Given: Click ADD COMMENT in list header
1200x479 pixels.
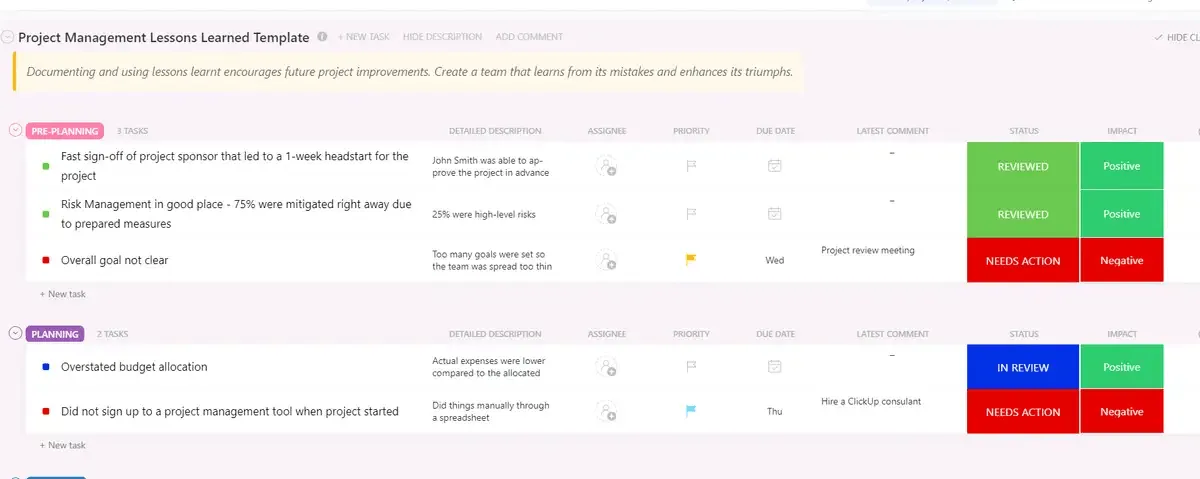Looking at the screenshot, I should tap(529, 37).
